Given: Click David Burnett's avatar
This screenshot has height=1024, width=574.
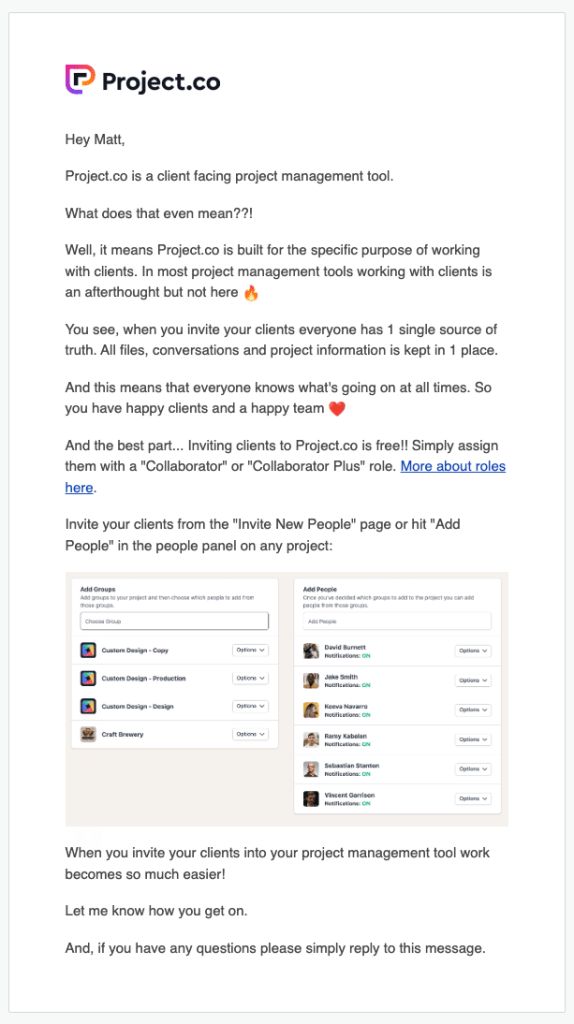Looking at the screenshot, I should (x=311, y=650).
